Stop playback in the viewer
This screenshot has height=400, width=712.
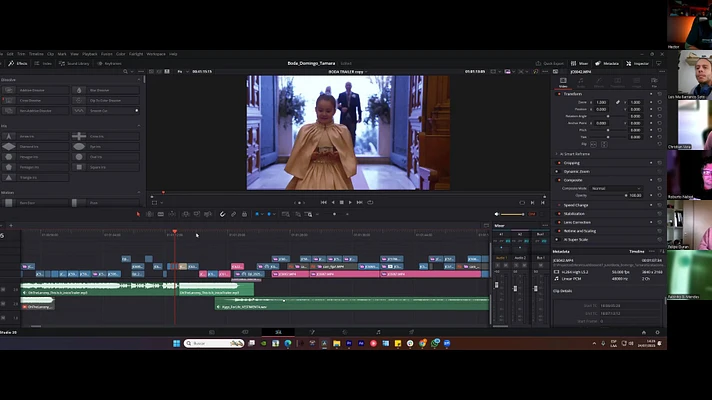[341, 202]
